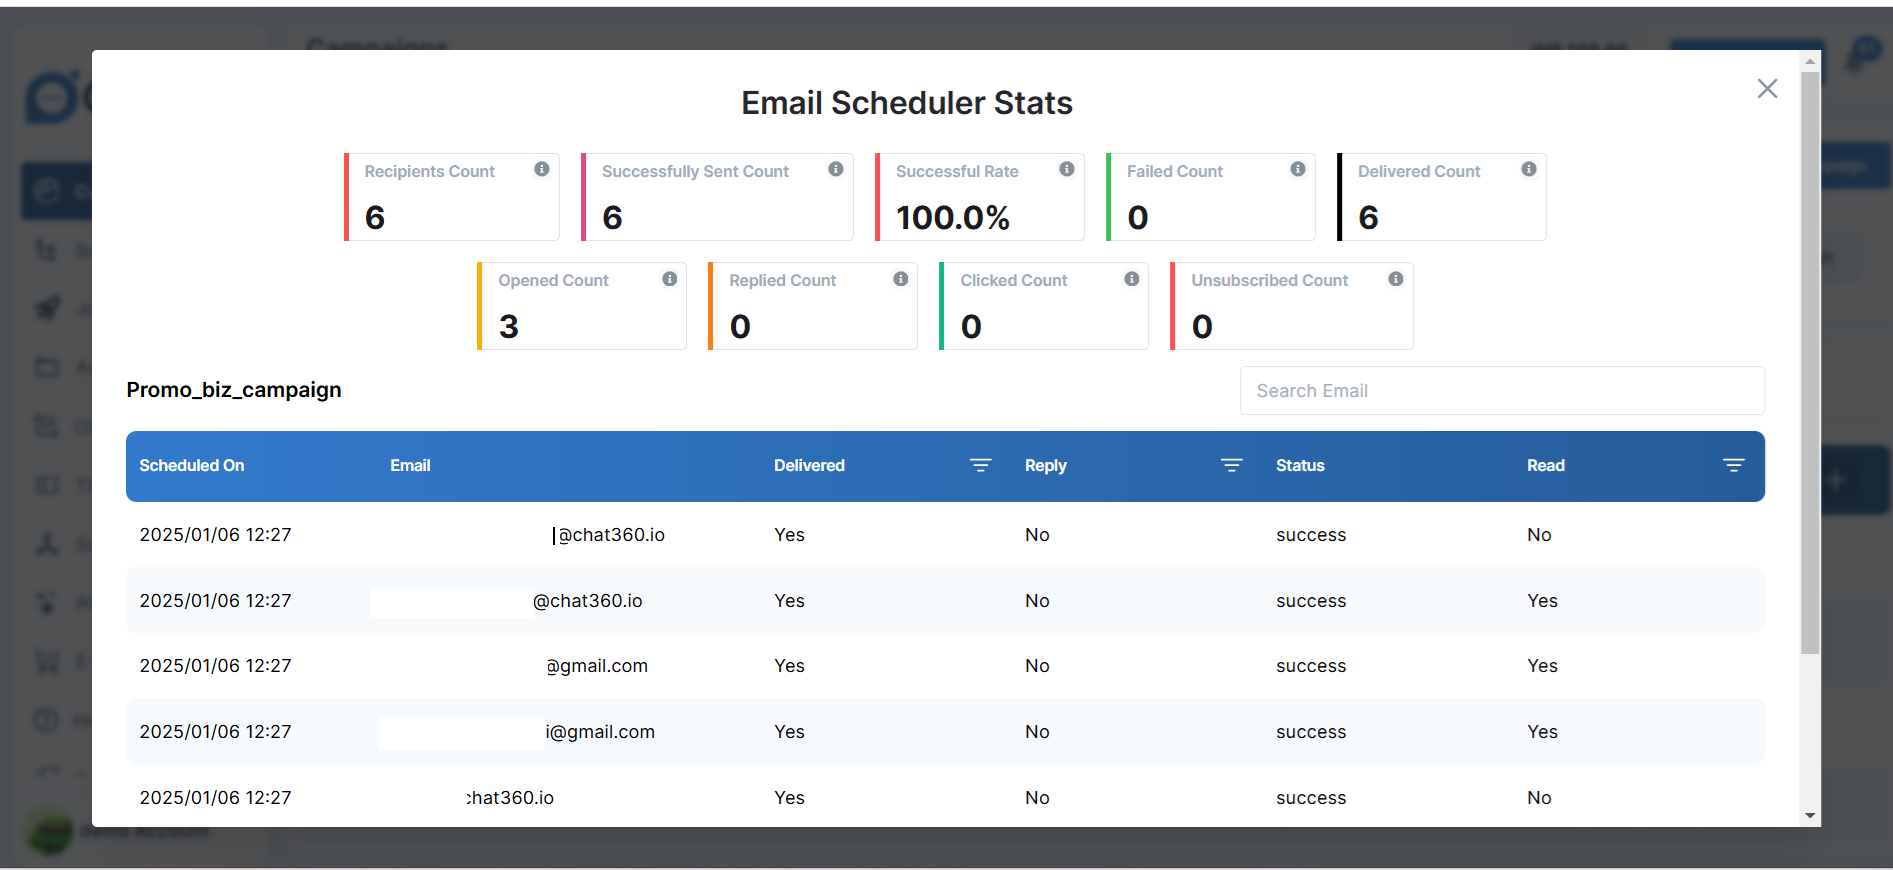Click the first row's scheduled date 2025/01/06 12:27
The image size is (1893, 870).
215,535
